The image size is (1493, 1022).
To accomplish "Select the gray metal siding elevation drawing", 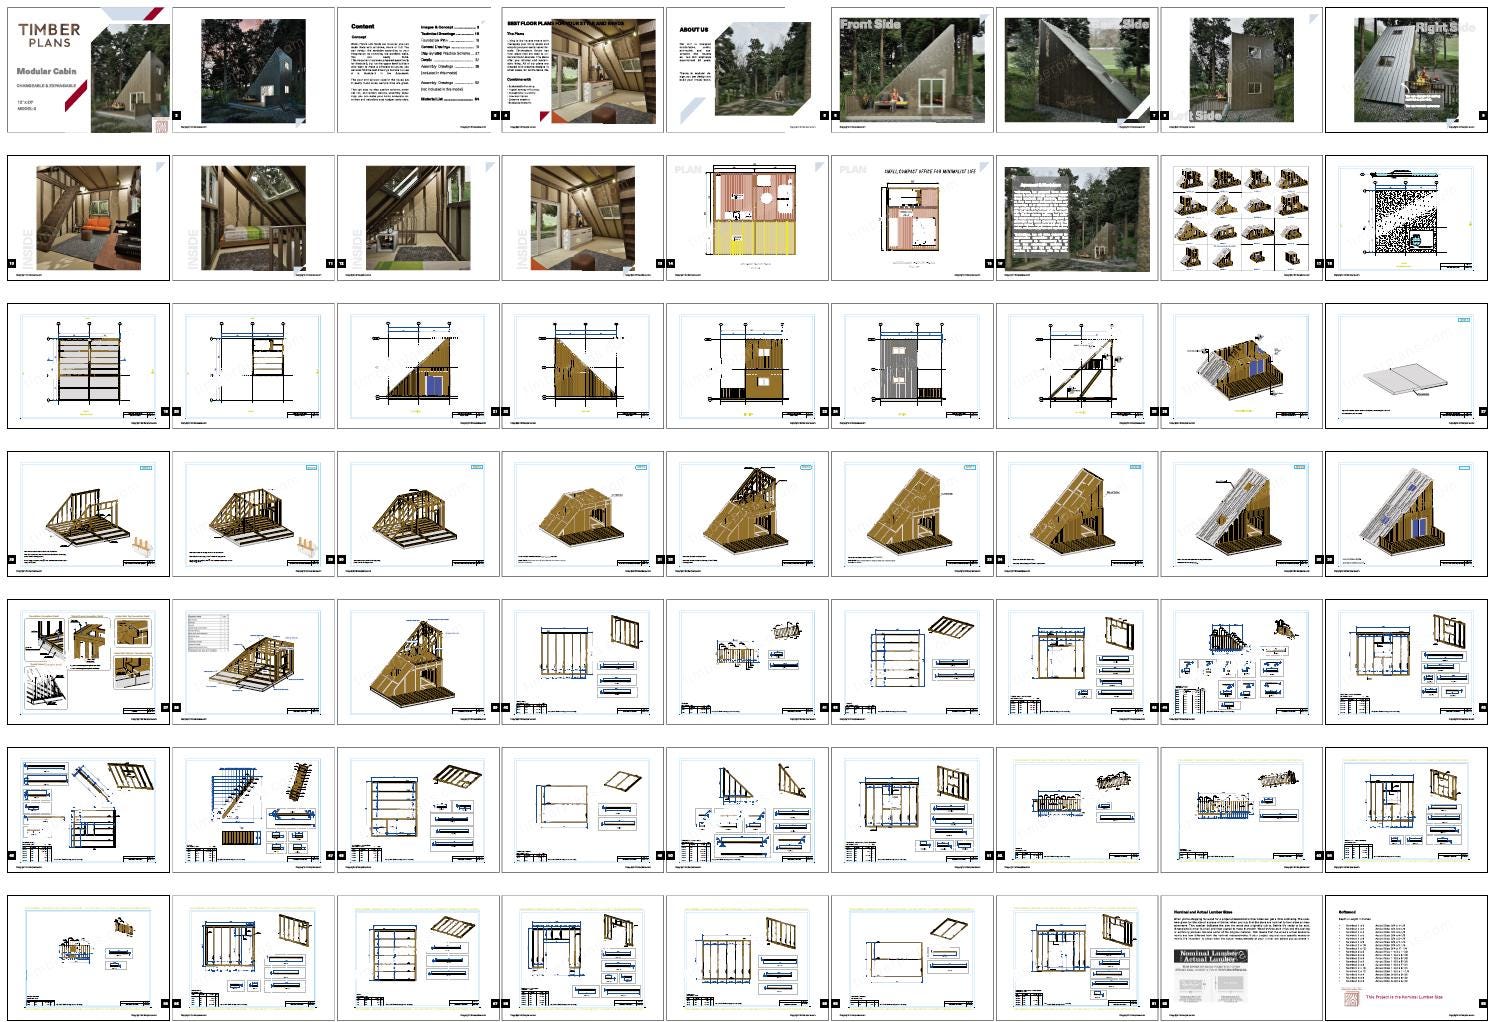I will point(911,366).
